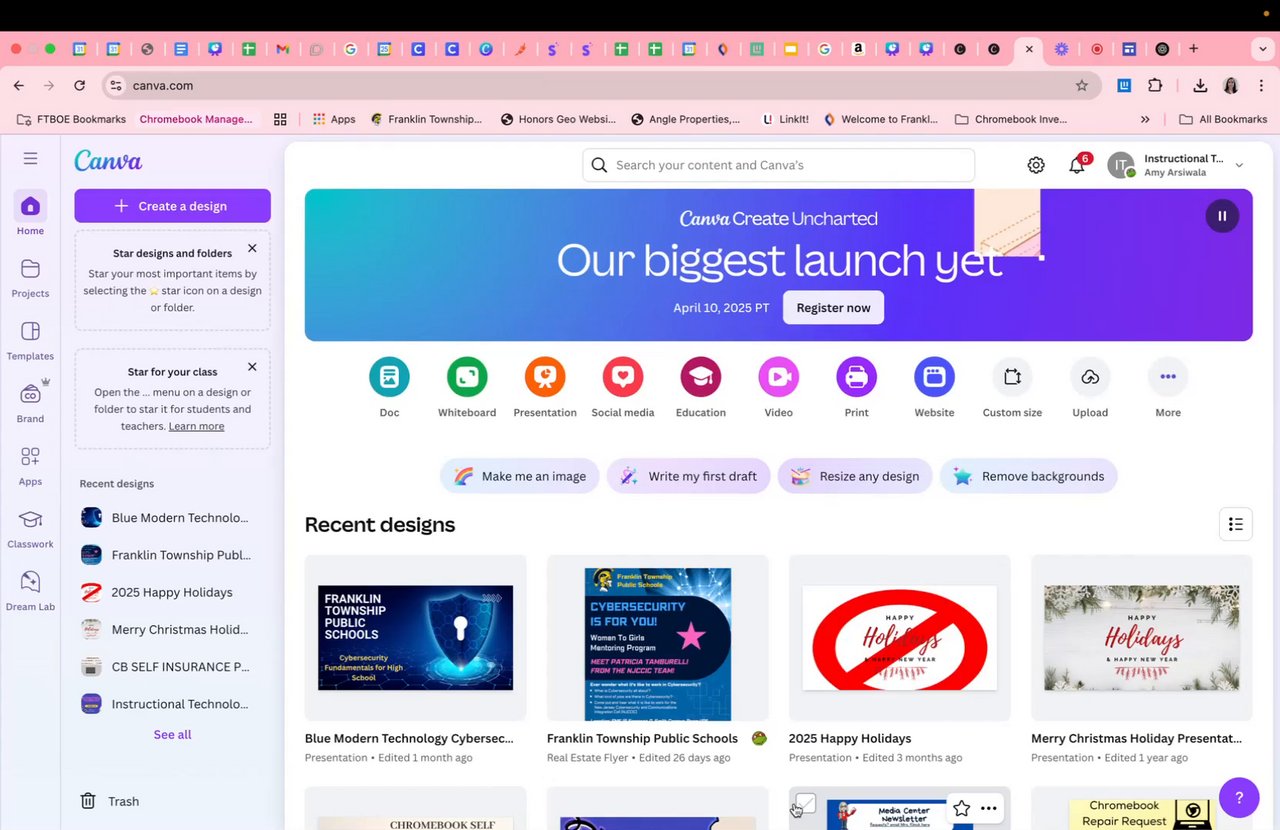Open more options on Media Center Newsletter
The image size is (1280, 830).
tap(989, 808)
